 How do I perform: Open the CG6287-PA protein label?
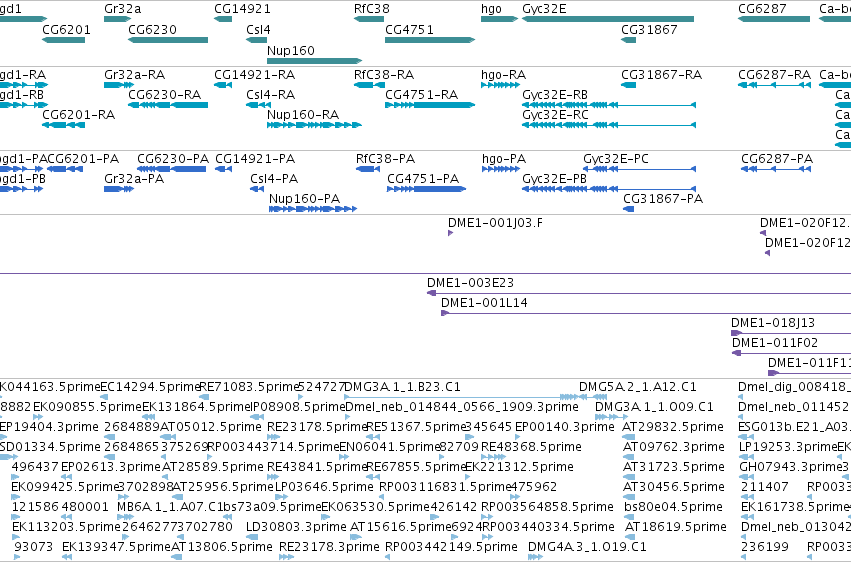click(777, 158)
